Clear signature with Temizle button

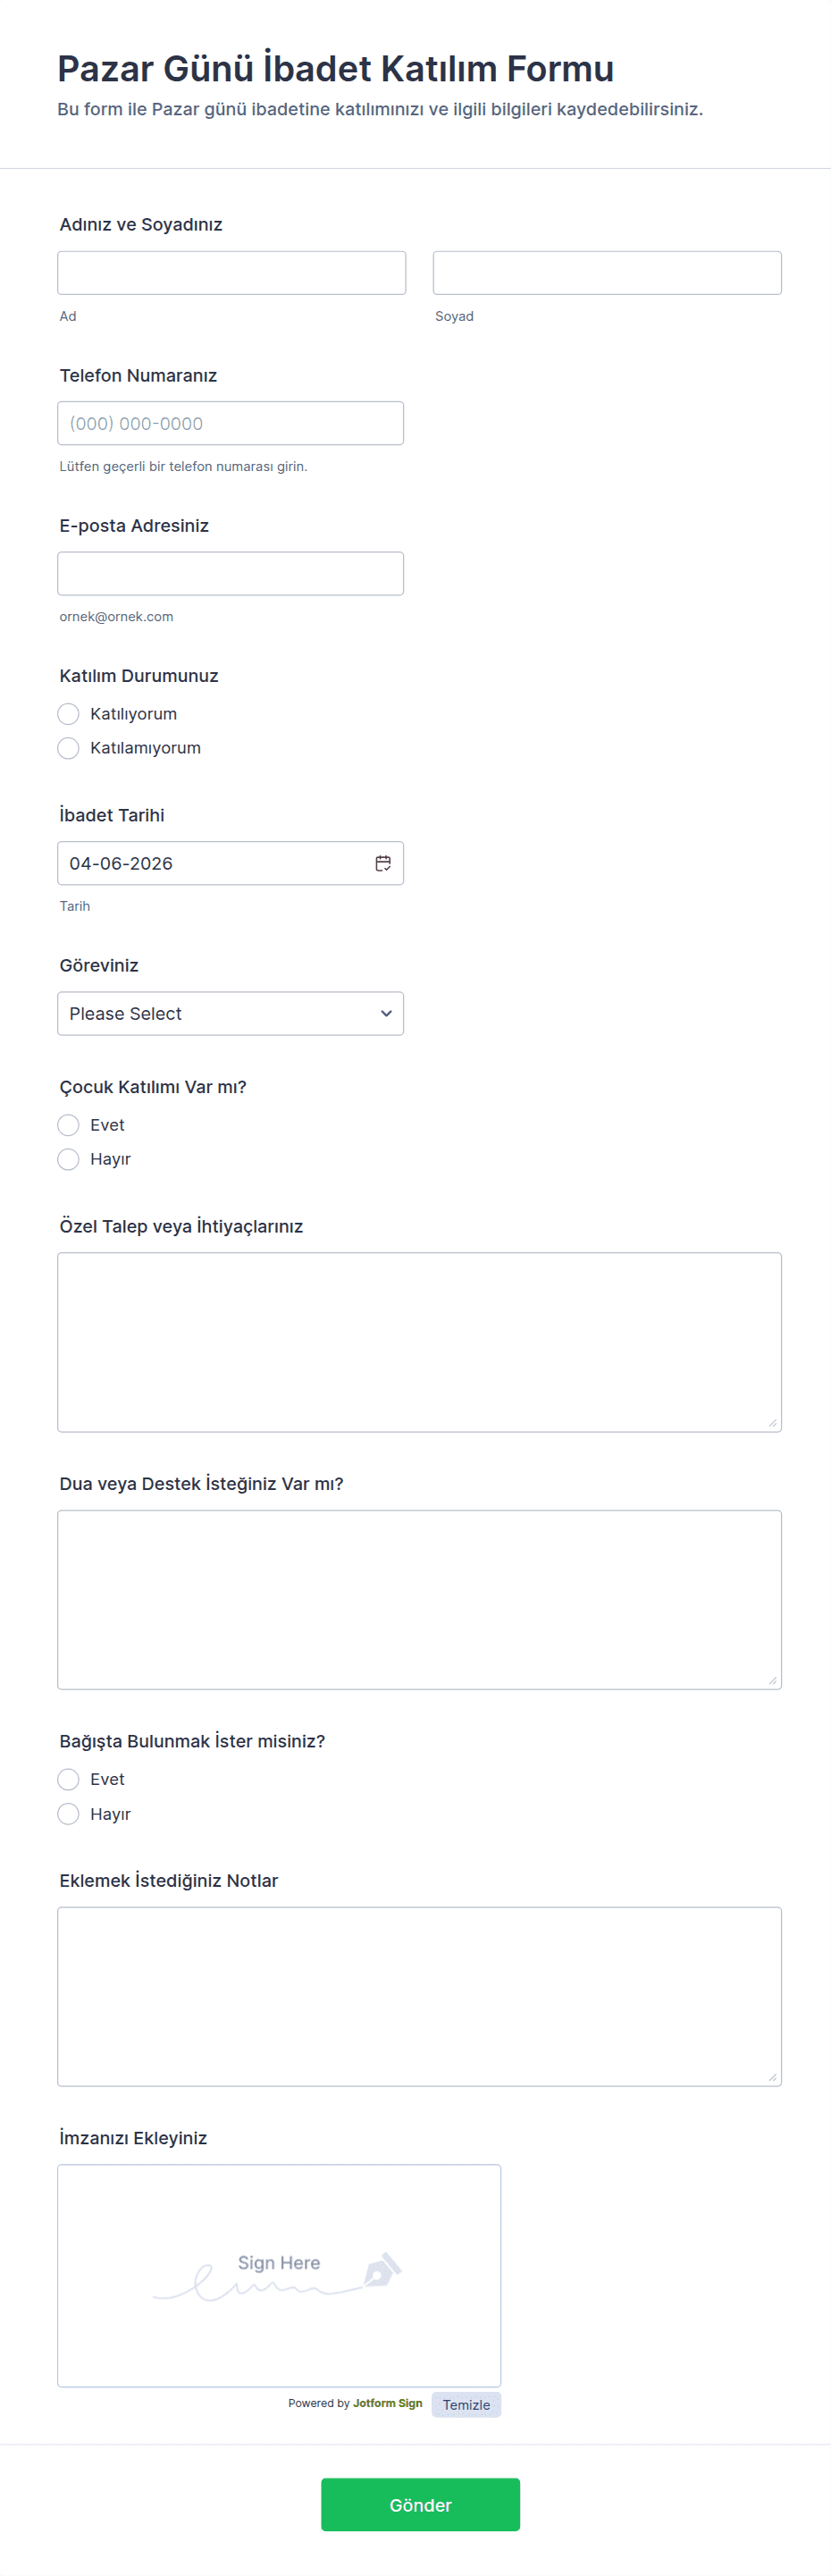[466, 2405]
